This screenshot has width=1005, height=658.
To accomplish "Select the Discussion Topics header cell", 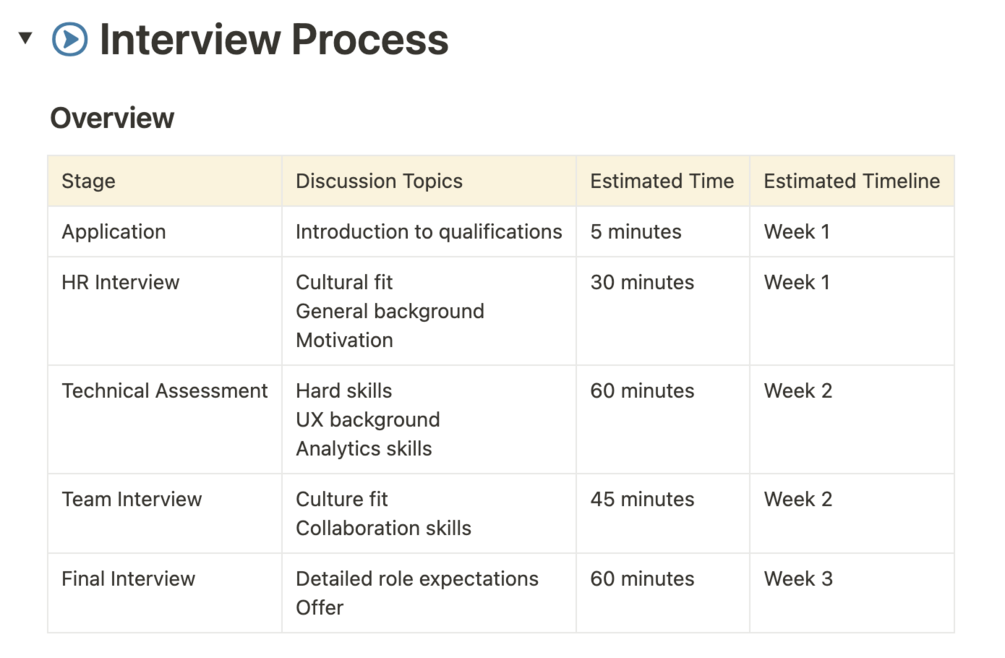I will point(429,181).
